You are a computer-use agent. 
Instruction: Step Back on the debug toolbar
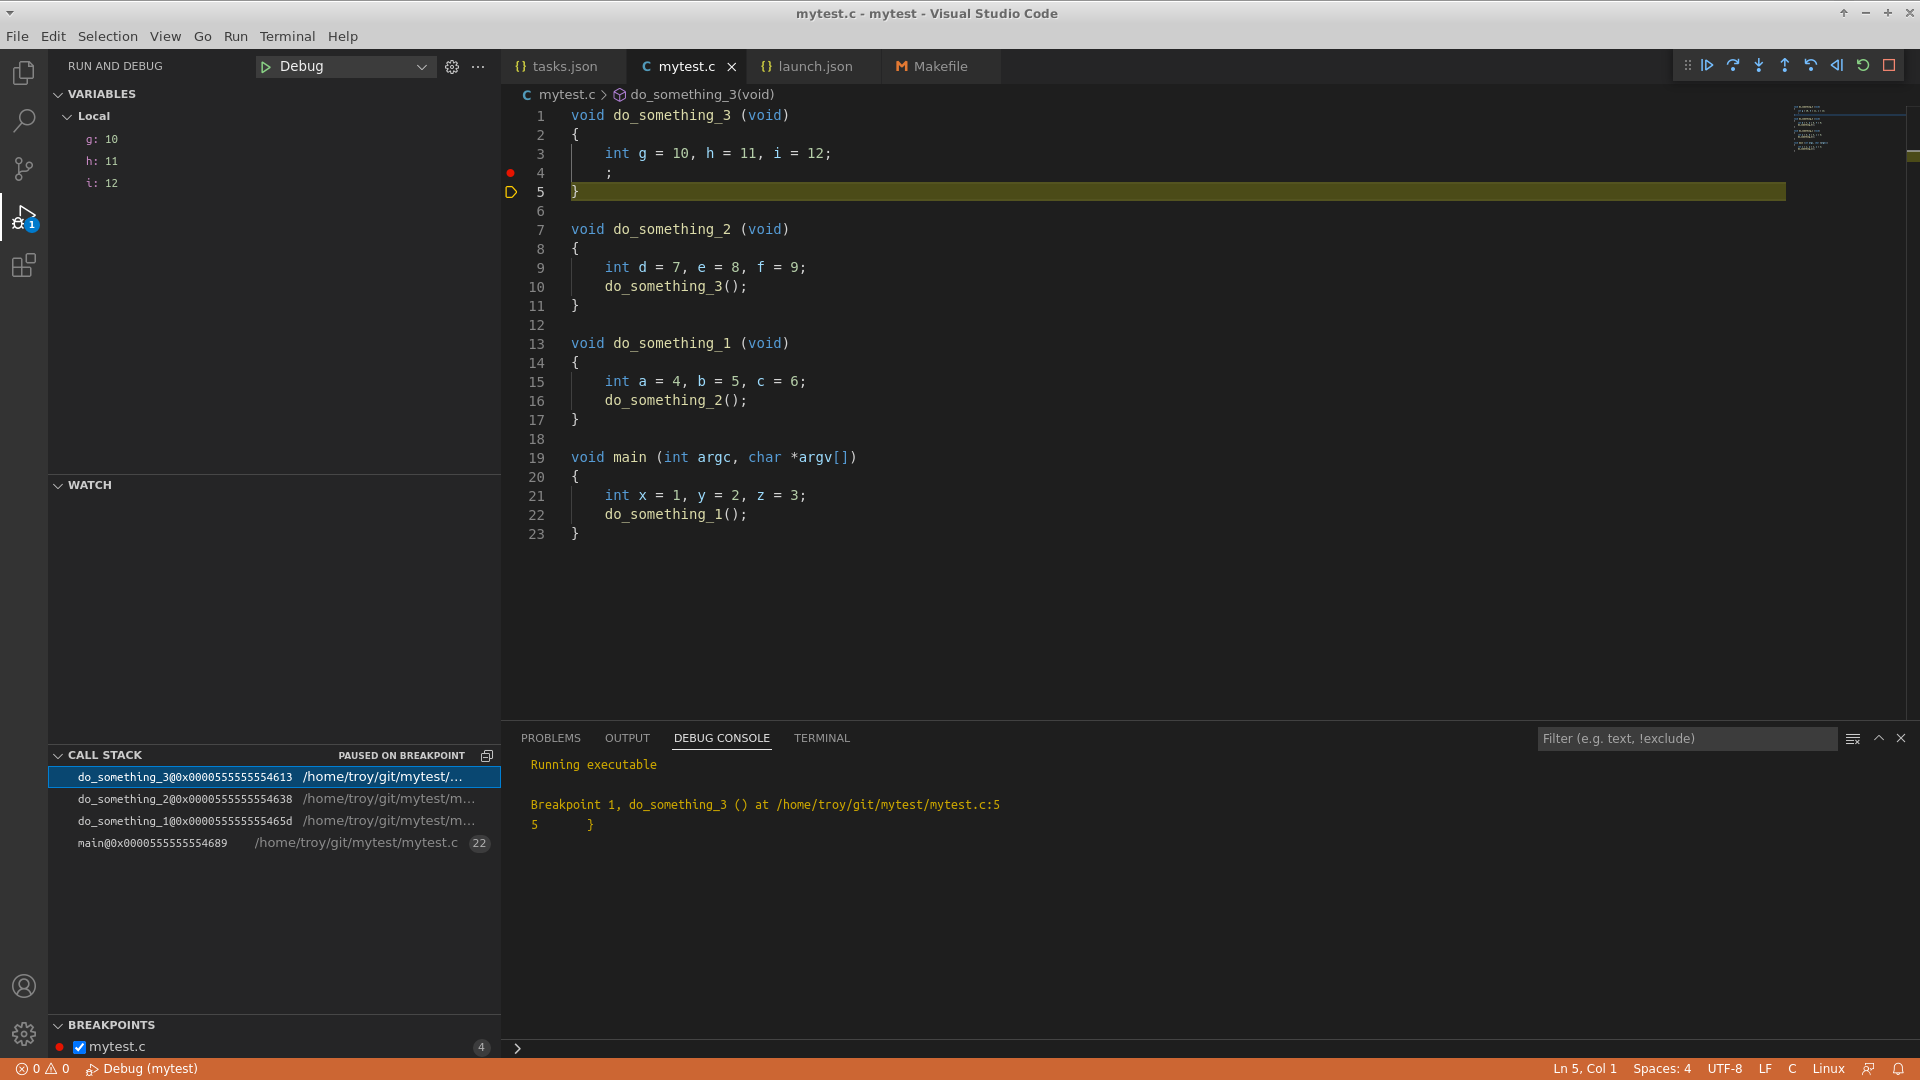[1811, 65]
